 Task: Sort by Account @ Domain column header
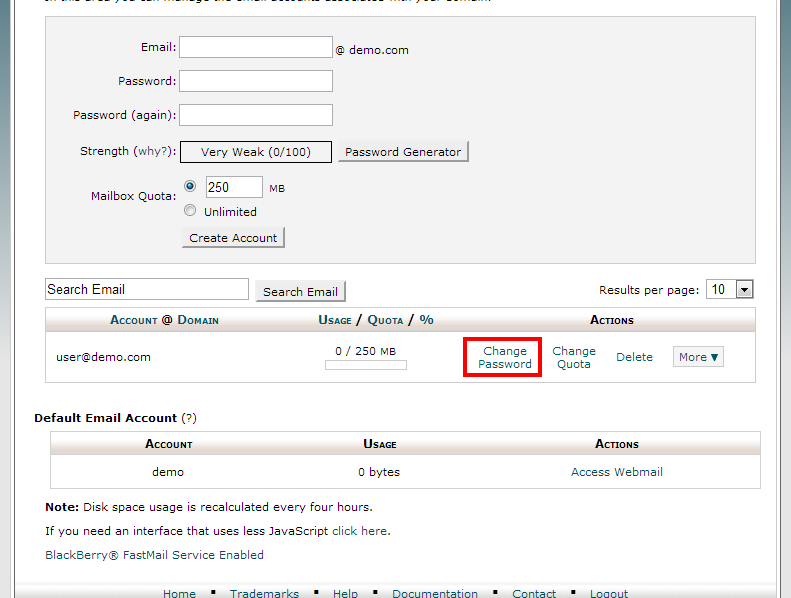pyautogui.click(x=164, y=320)
